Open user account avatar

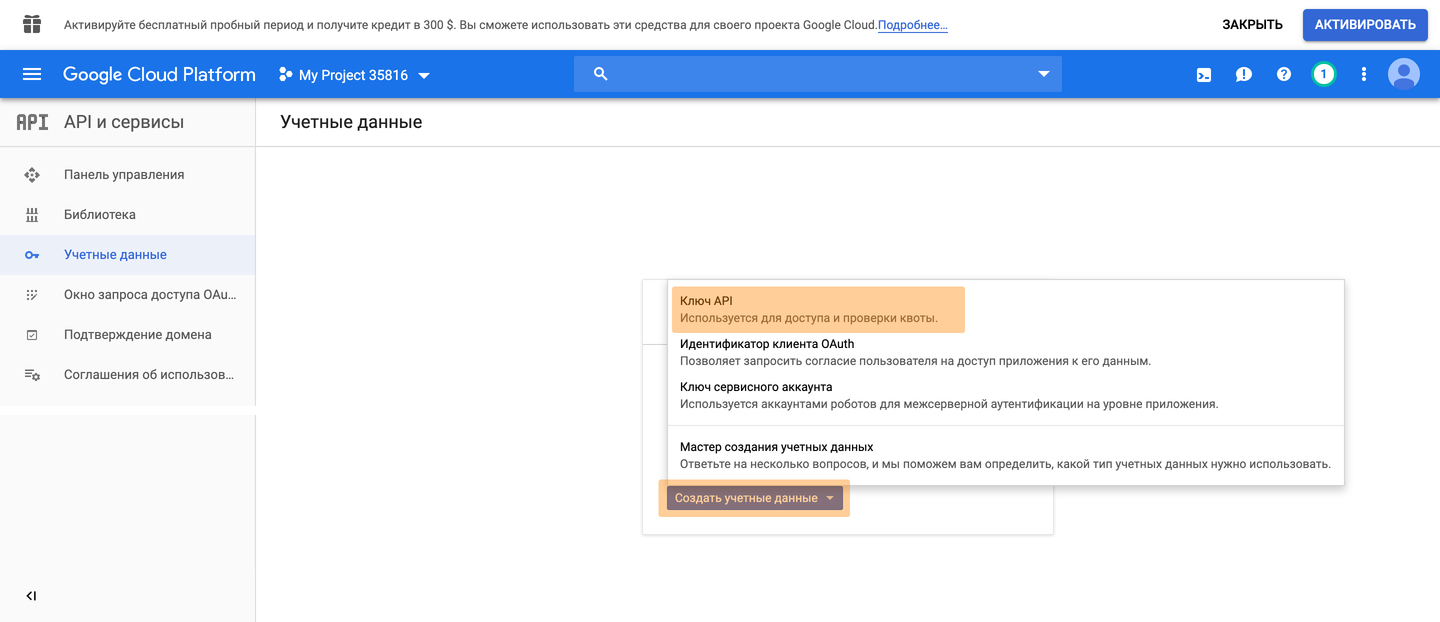coord(1403,74)
